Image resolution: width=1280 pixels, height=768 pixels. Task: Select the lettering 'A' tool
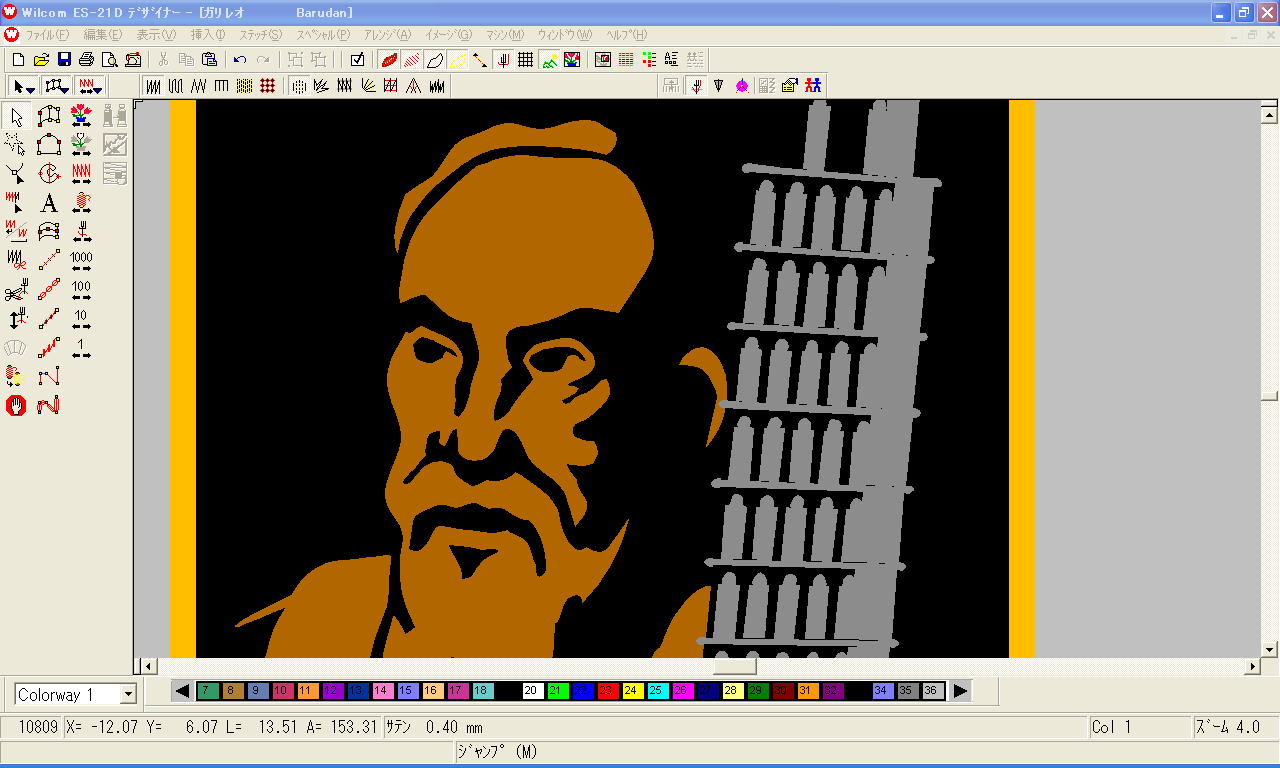[49, 203]
